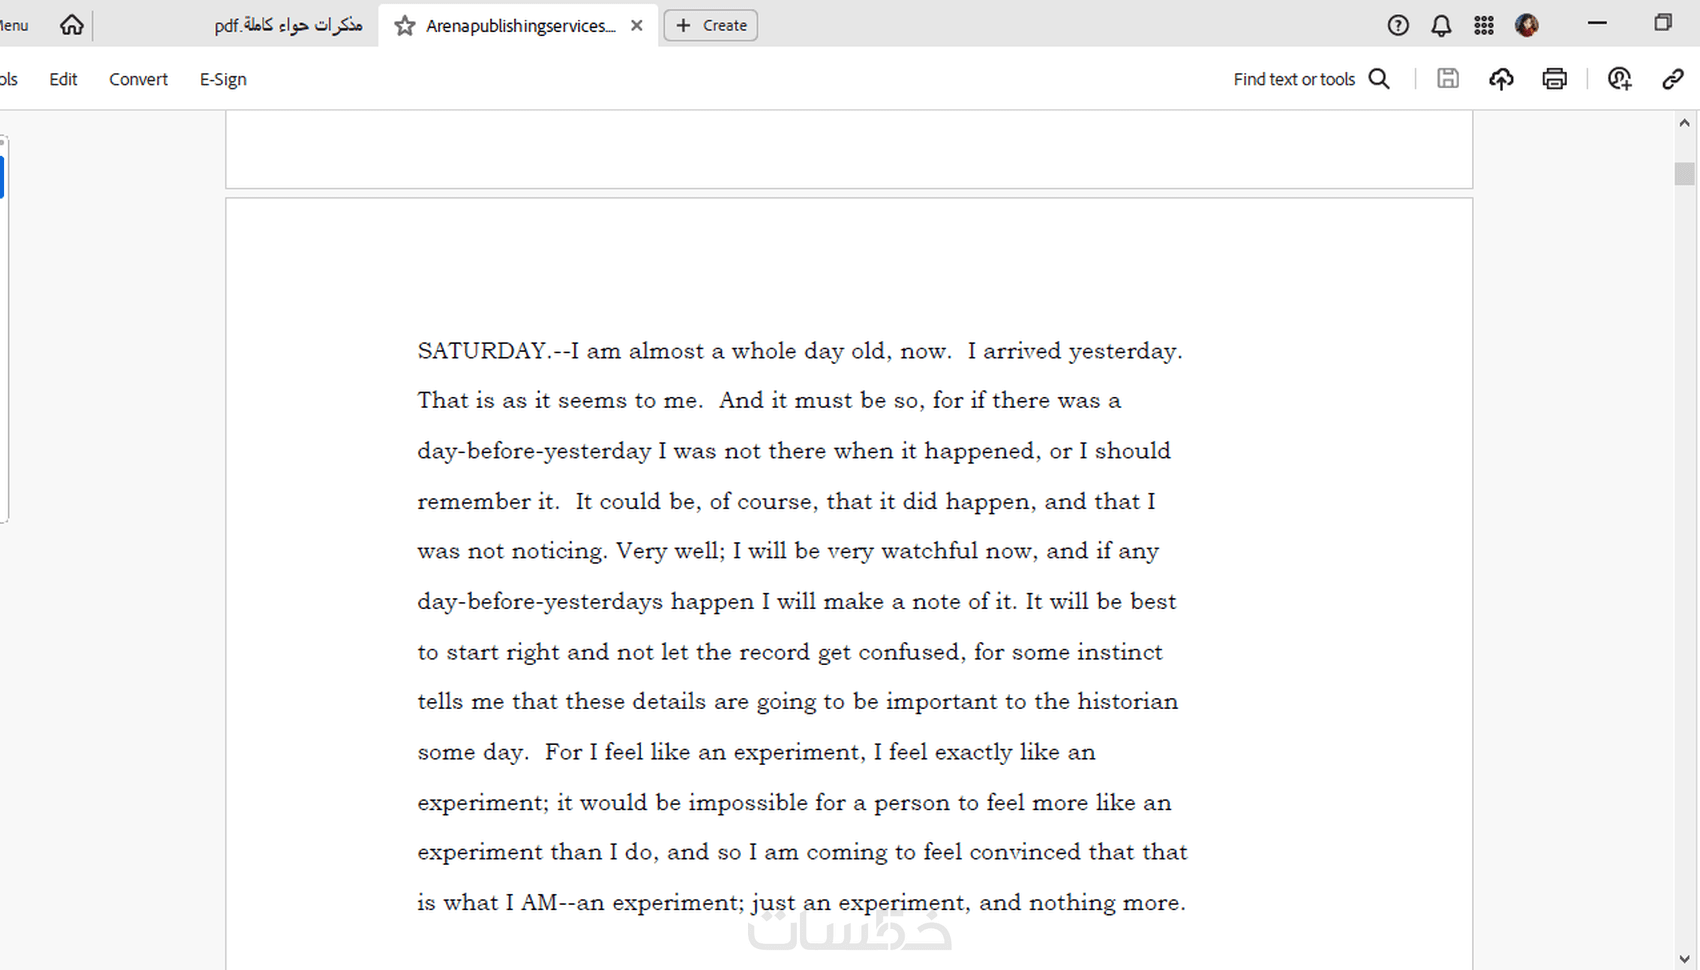
Task: Open the user profile avatar
Action: [x=1527, y=26]
